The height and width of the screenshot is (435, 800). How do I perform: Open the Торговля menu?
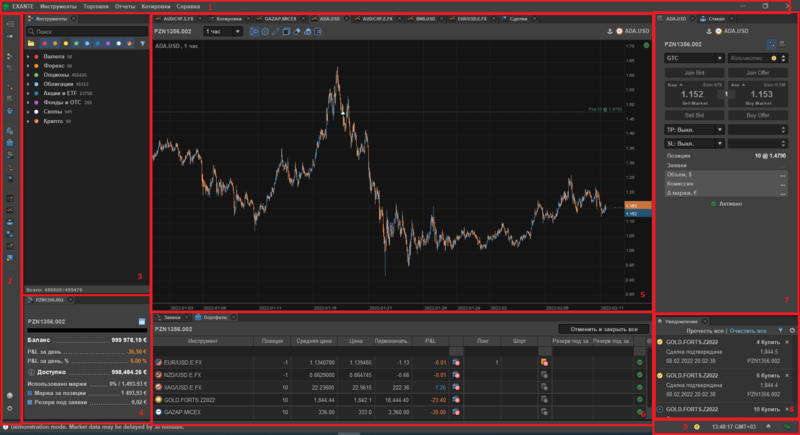(97, 6)
